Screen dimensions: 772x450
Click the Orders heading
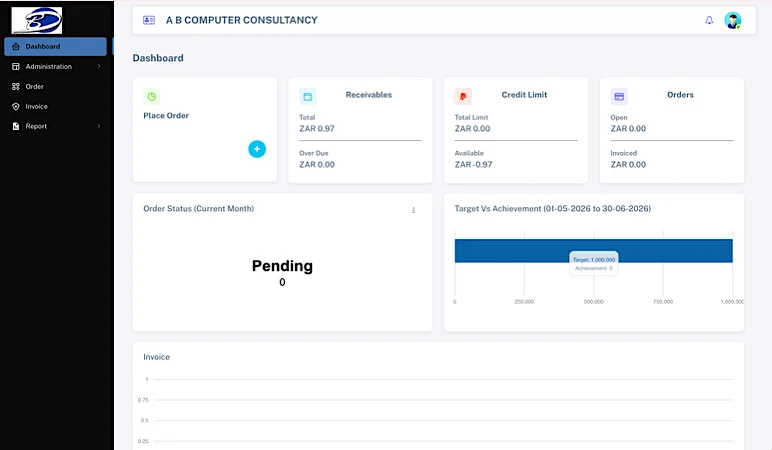click(680, 95)
